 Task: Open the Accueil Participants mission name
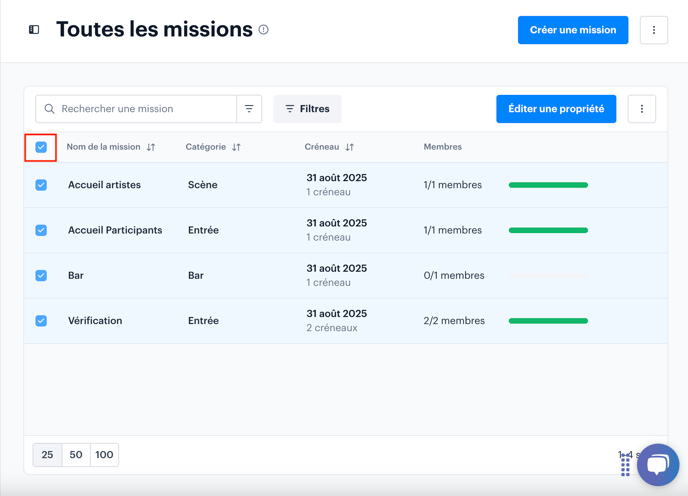point(115,230)
